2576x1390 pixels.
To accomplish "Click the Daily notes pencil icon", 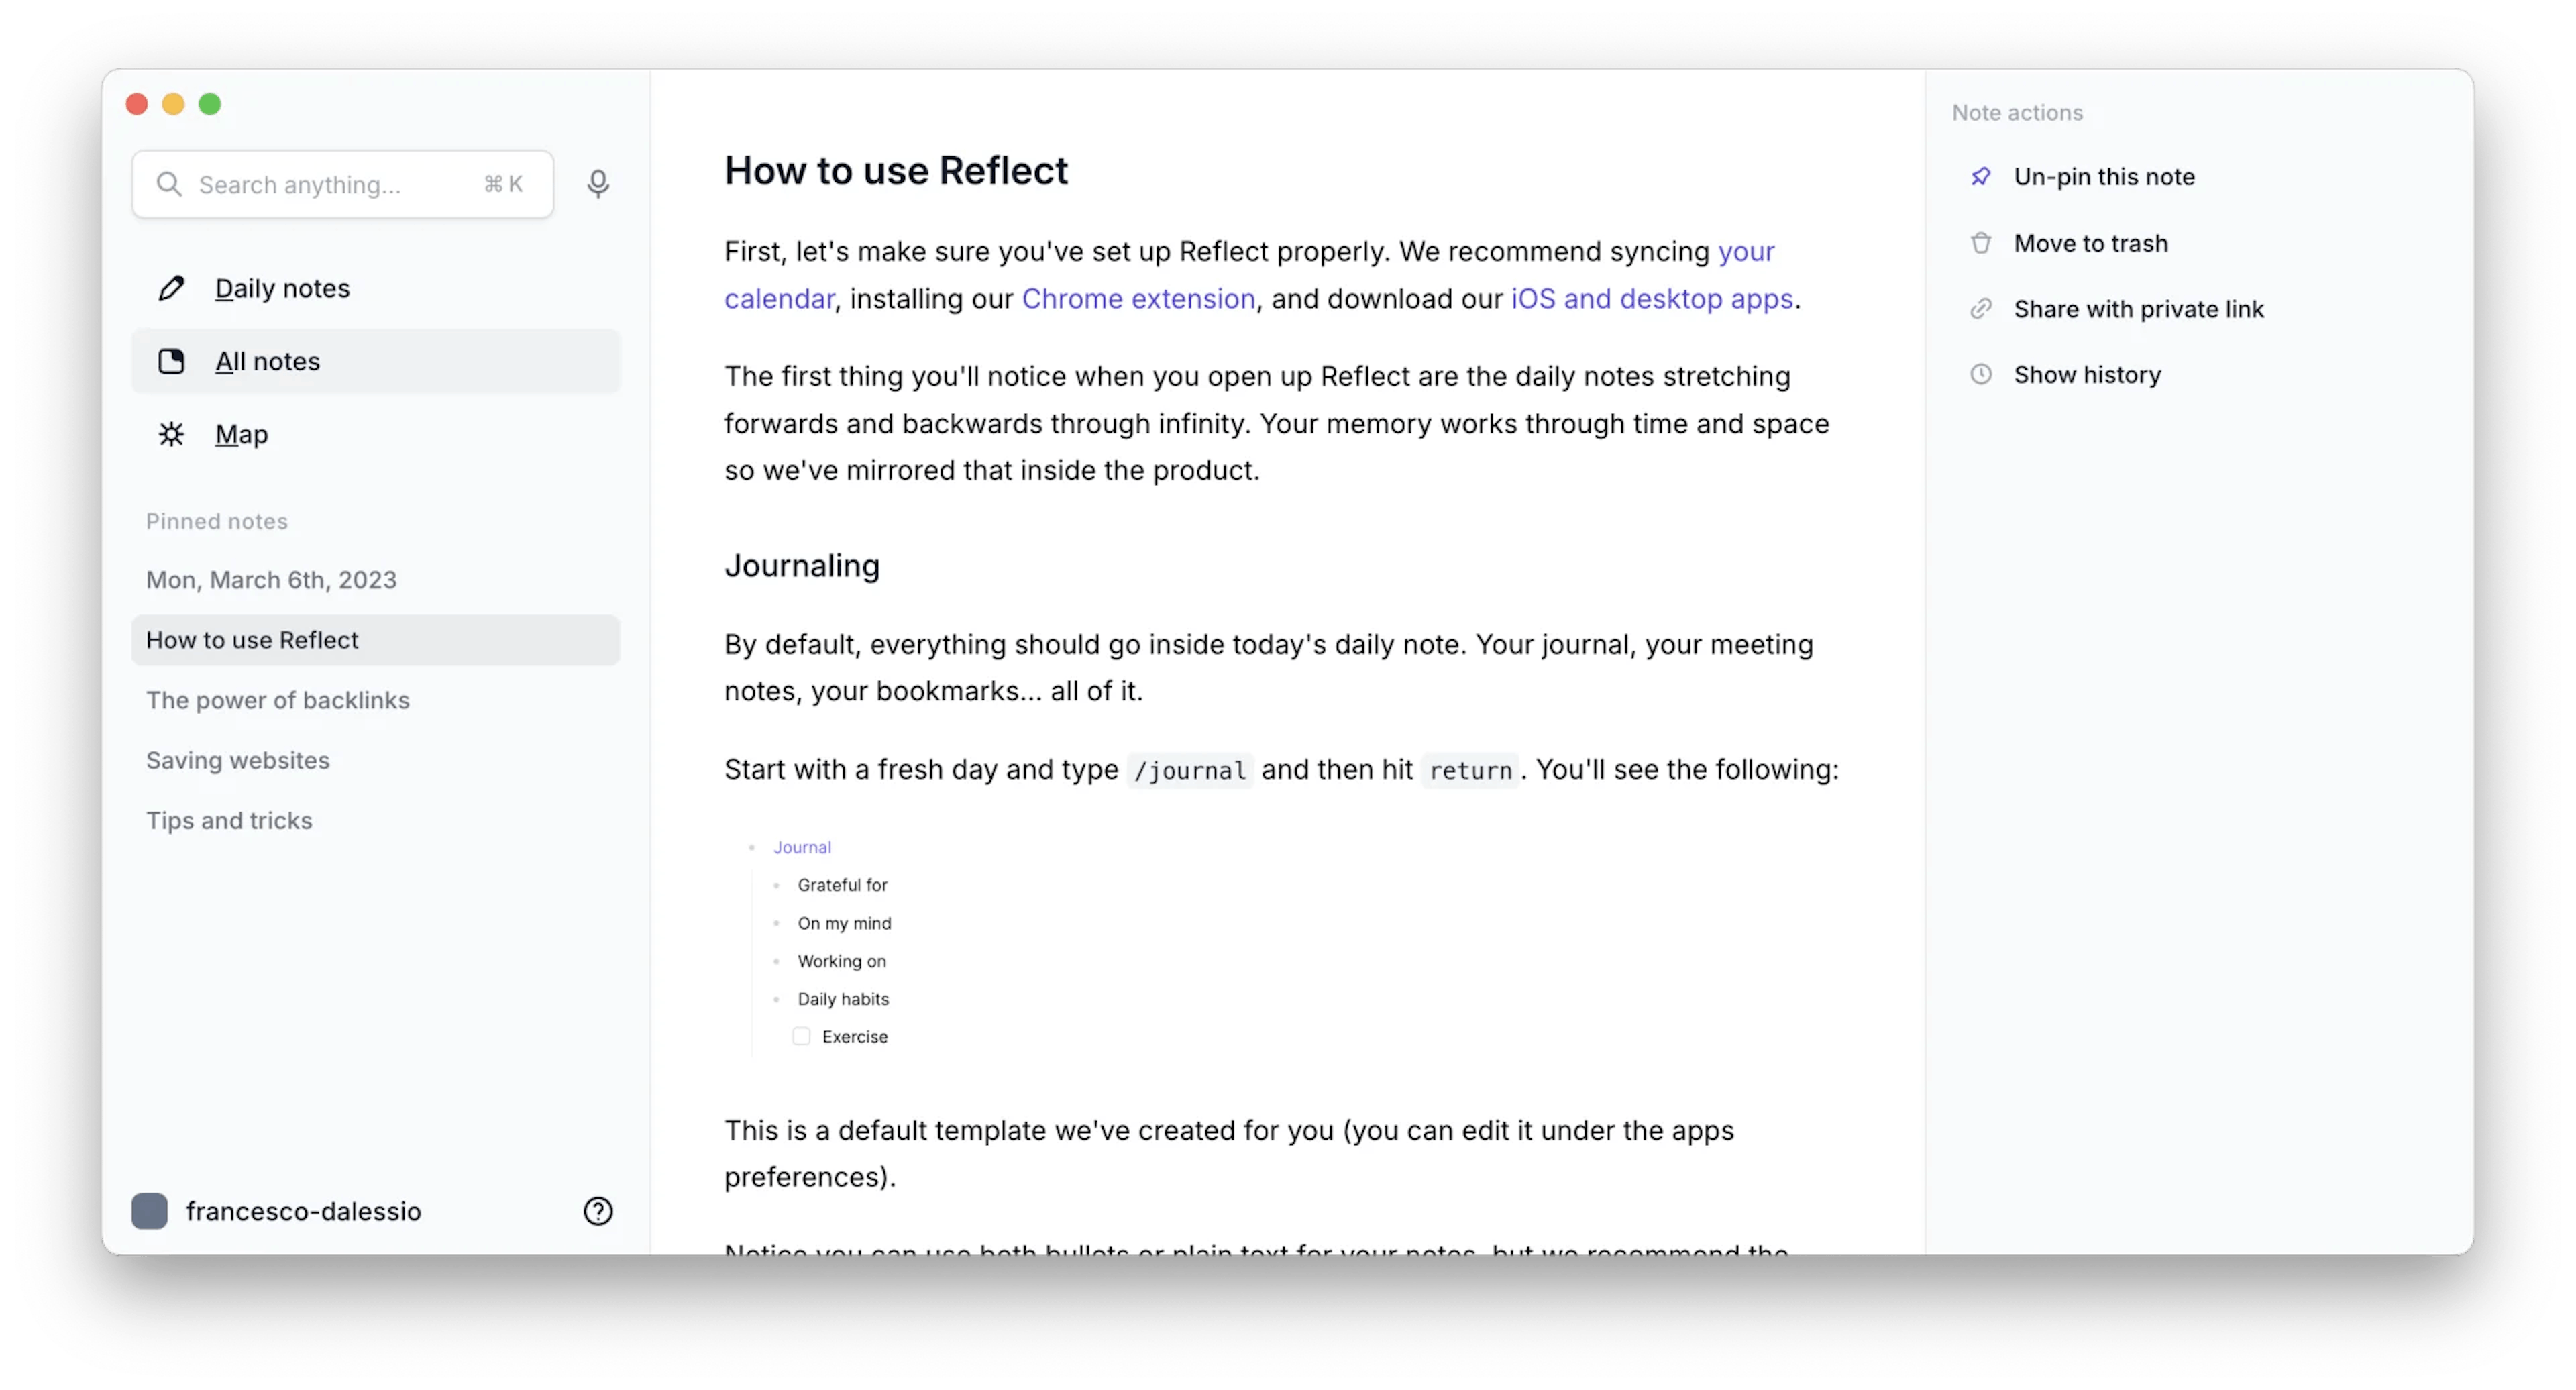I will click(171, 288).
